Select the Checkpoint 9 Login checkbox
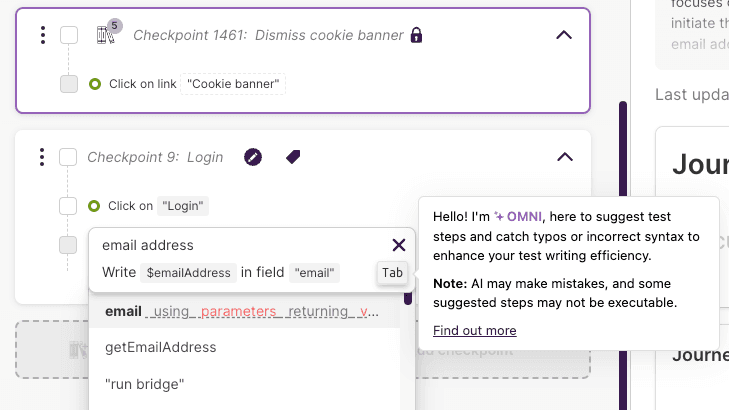729x410 pixels. 69,157
